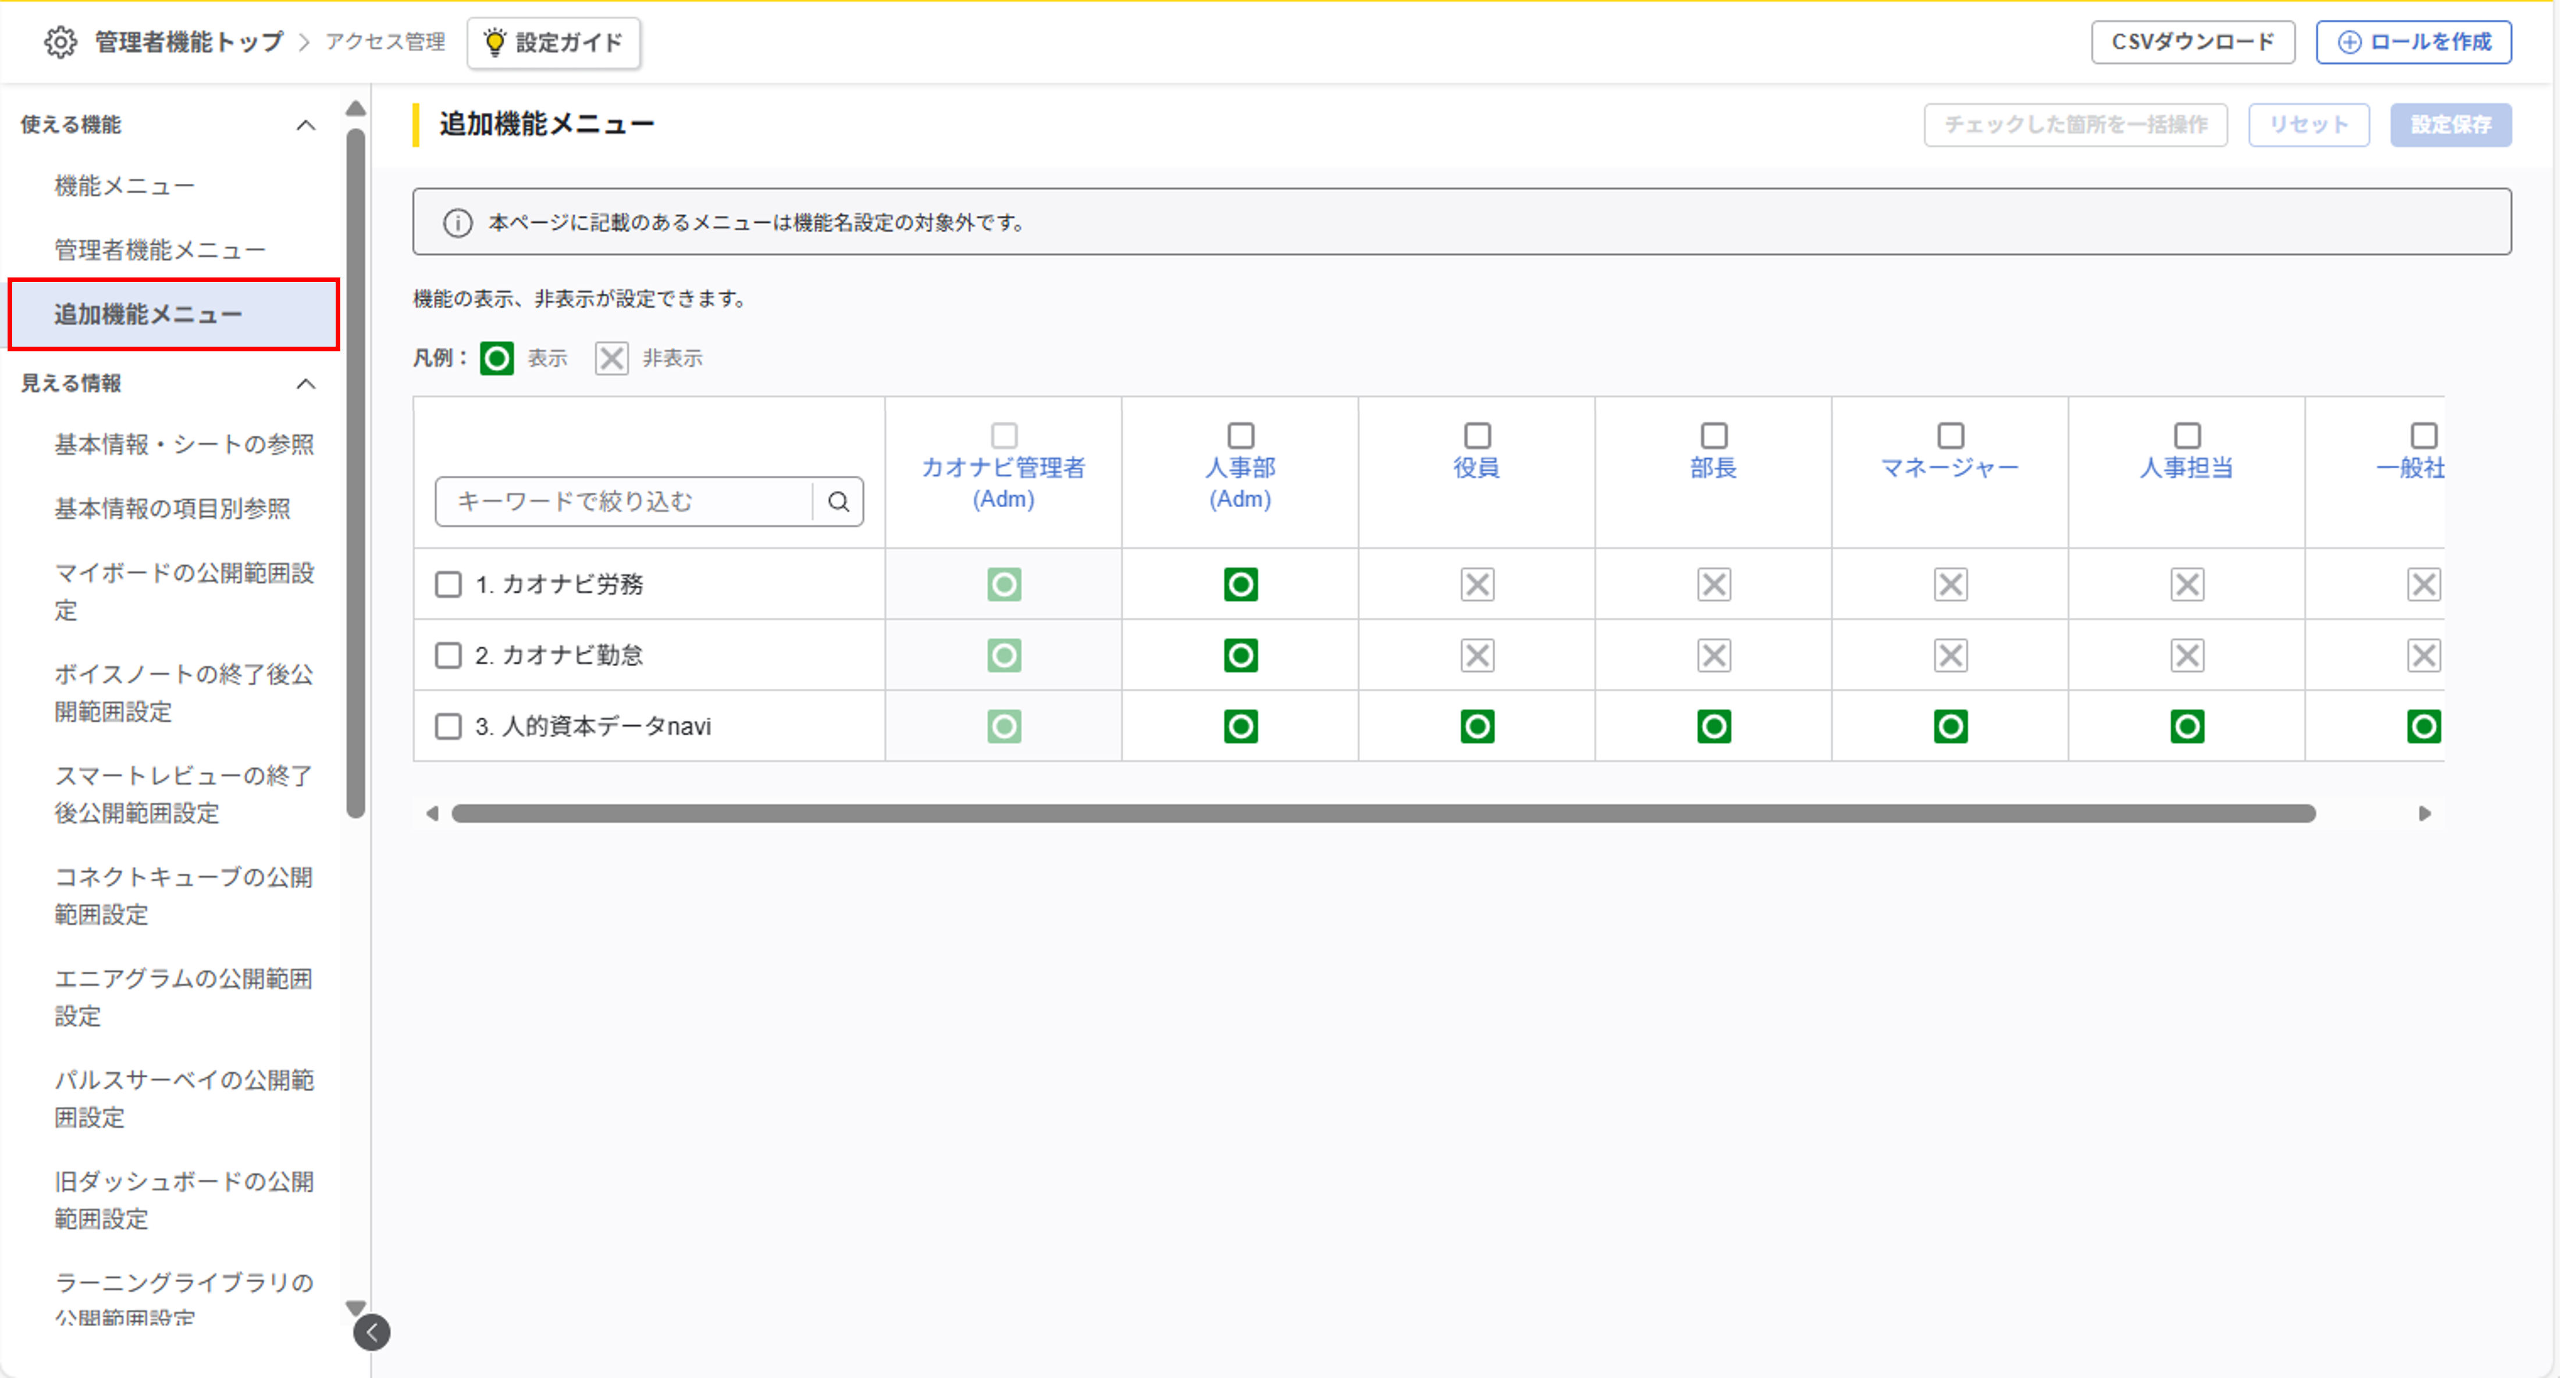The width and height of the screenshot is (2576, 1378).
Task: Select the 役員 column header checkbox
Action: tap(1477, 435)
